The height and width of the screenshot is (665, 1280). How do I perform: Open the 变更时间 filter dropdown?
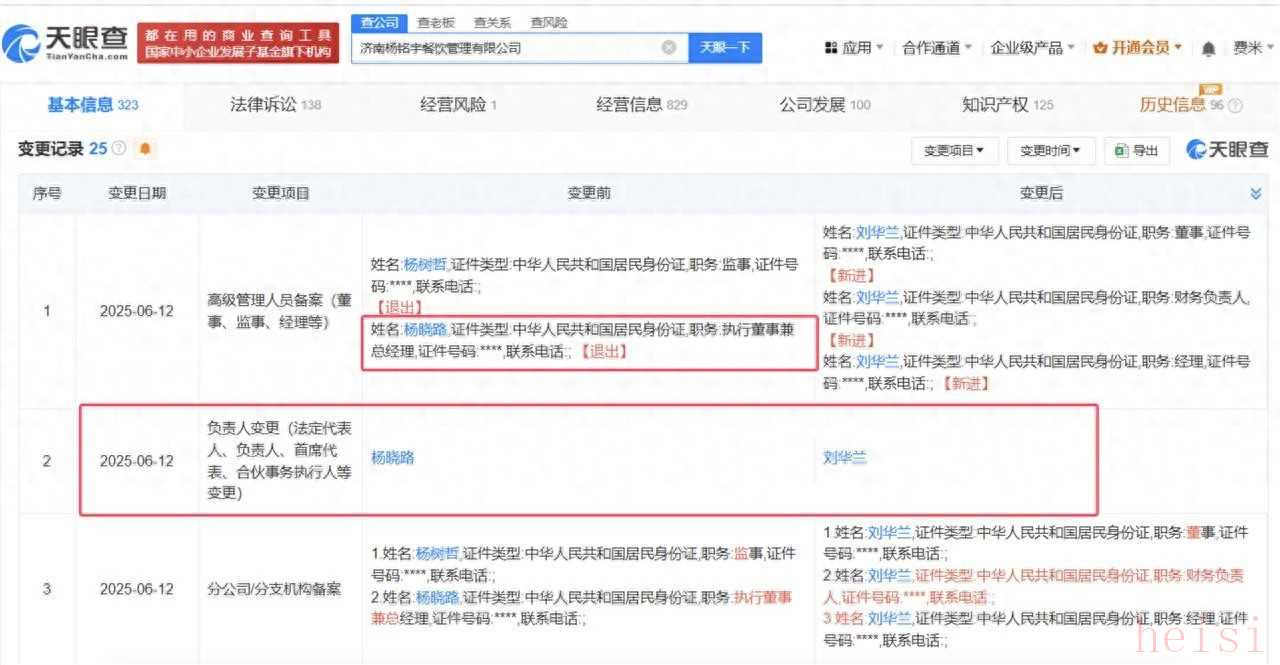[x=1050, y=150]
